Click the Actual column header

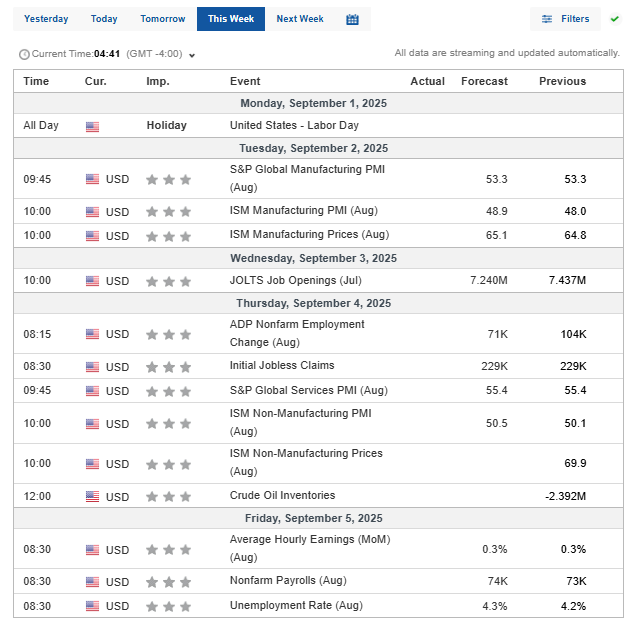point(427,81)
